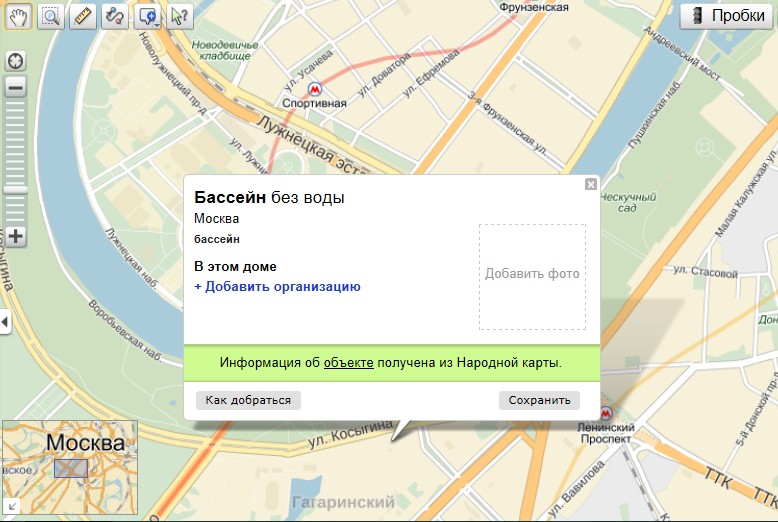Zoom in with the plus button
This screenshot has height=522, width=778.
click(x=15, y=236)
